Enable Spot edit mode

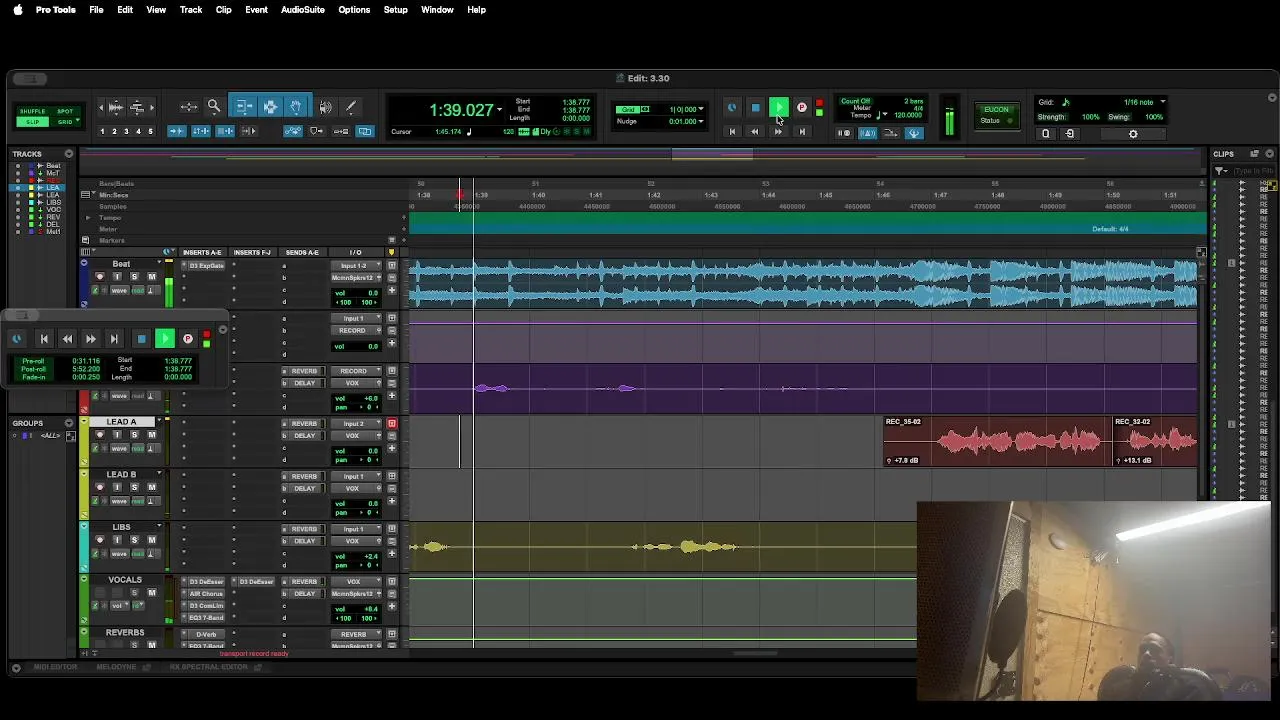point(65,111)
